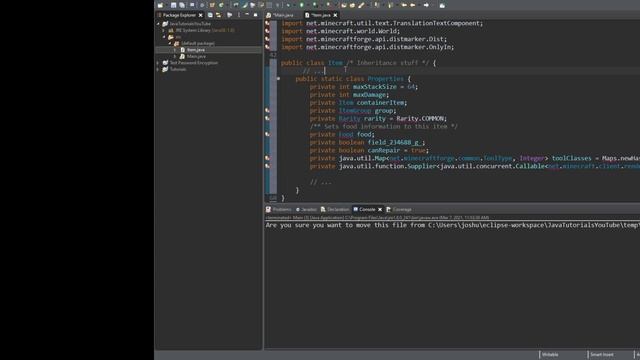This screenshot has width=640, height=360.
Task: Expand the JRE System Library node
Action: [164, 30]
